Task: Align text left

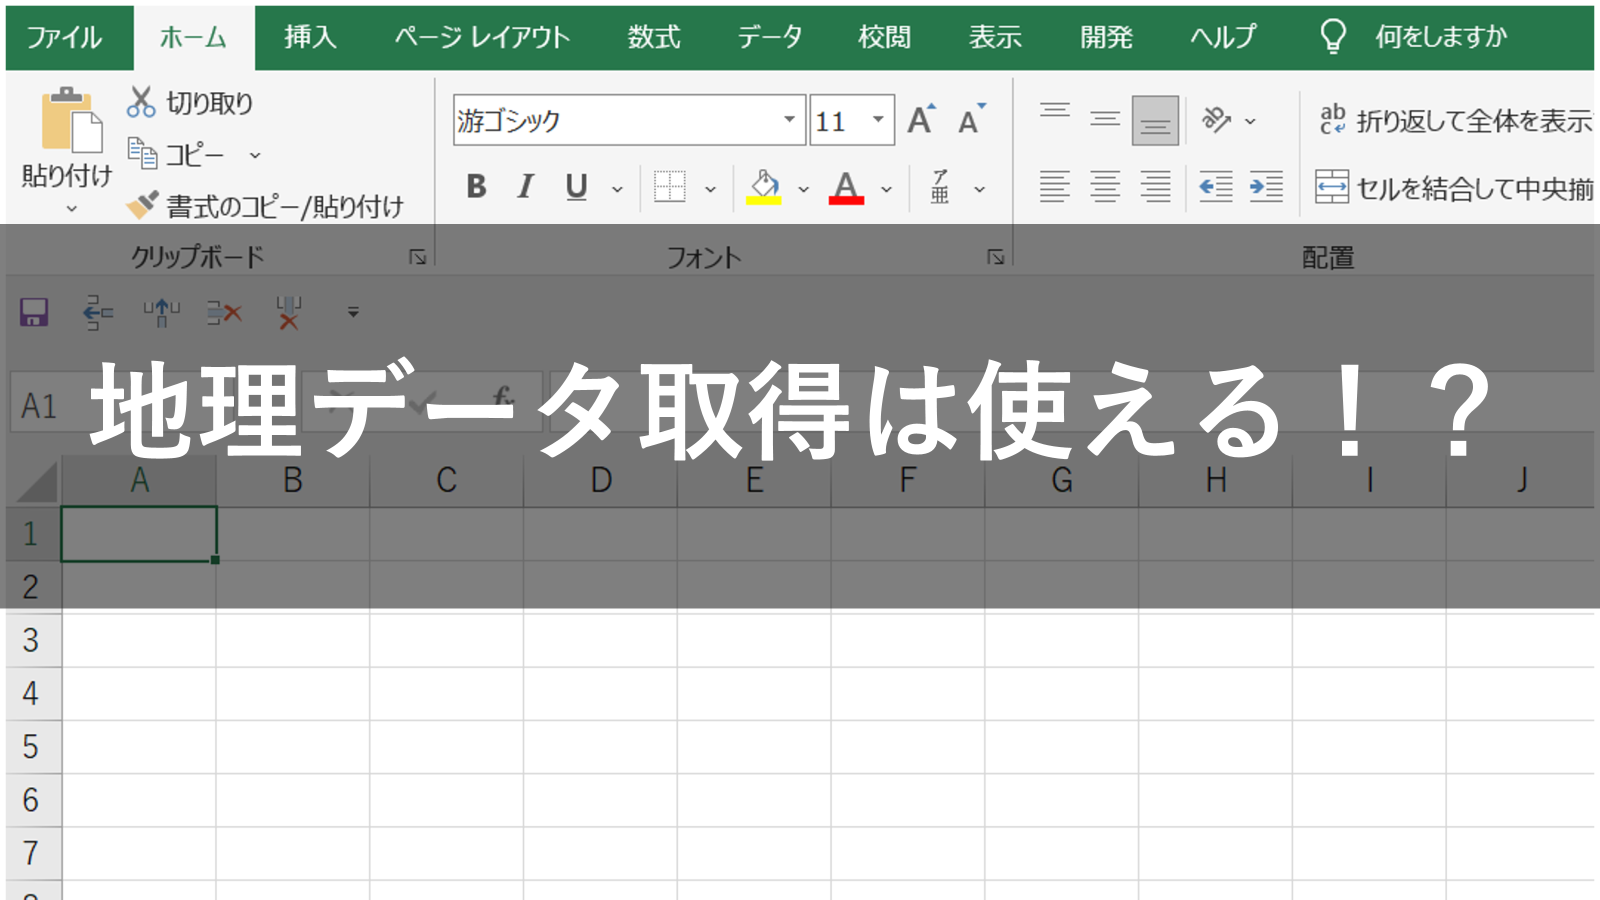Action: (x=1055, y=187)
